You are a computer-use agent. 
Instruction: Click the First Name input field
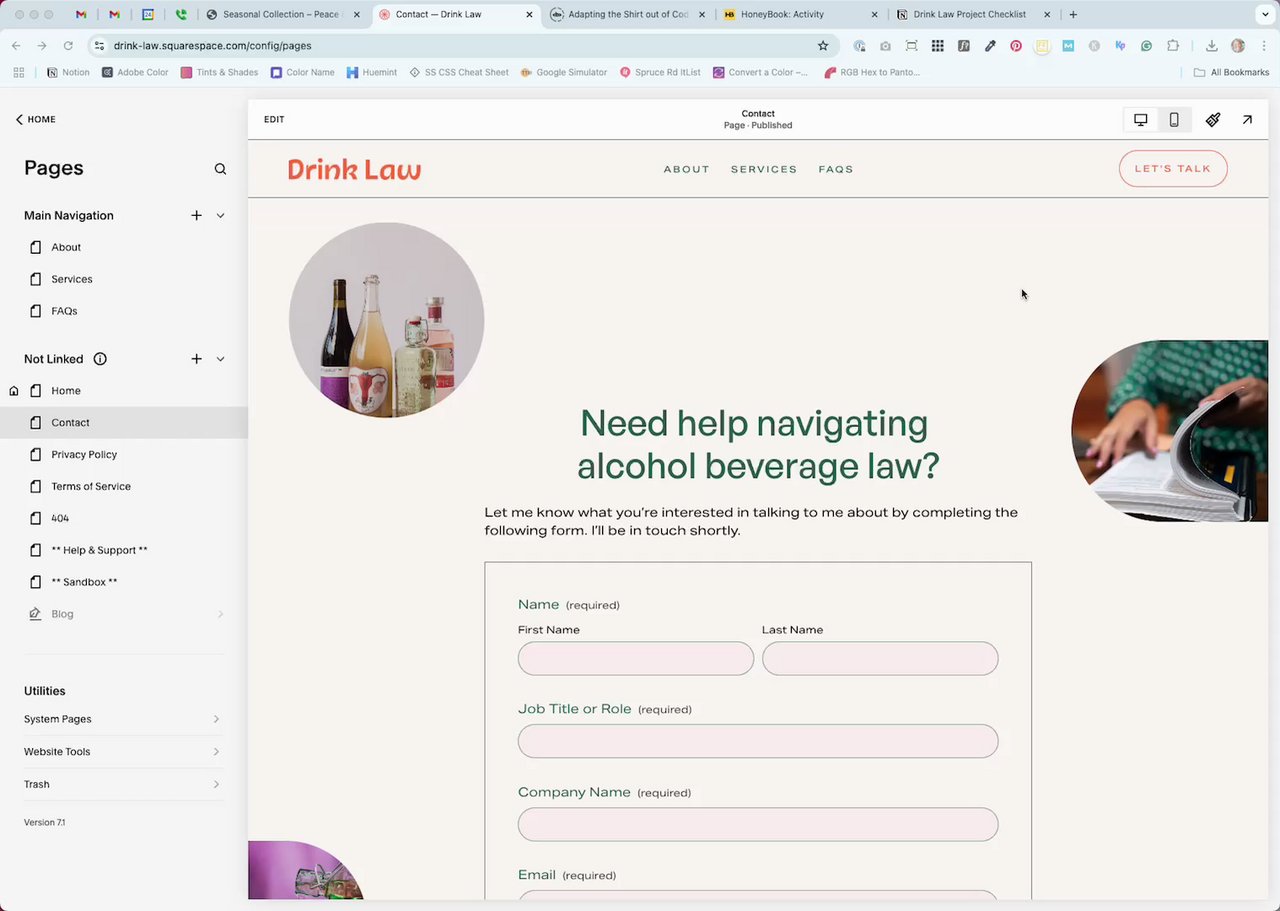click(636, 659)
